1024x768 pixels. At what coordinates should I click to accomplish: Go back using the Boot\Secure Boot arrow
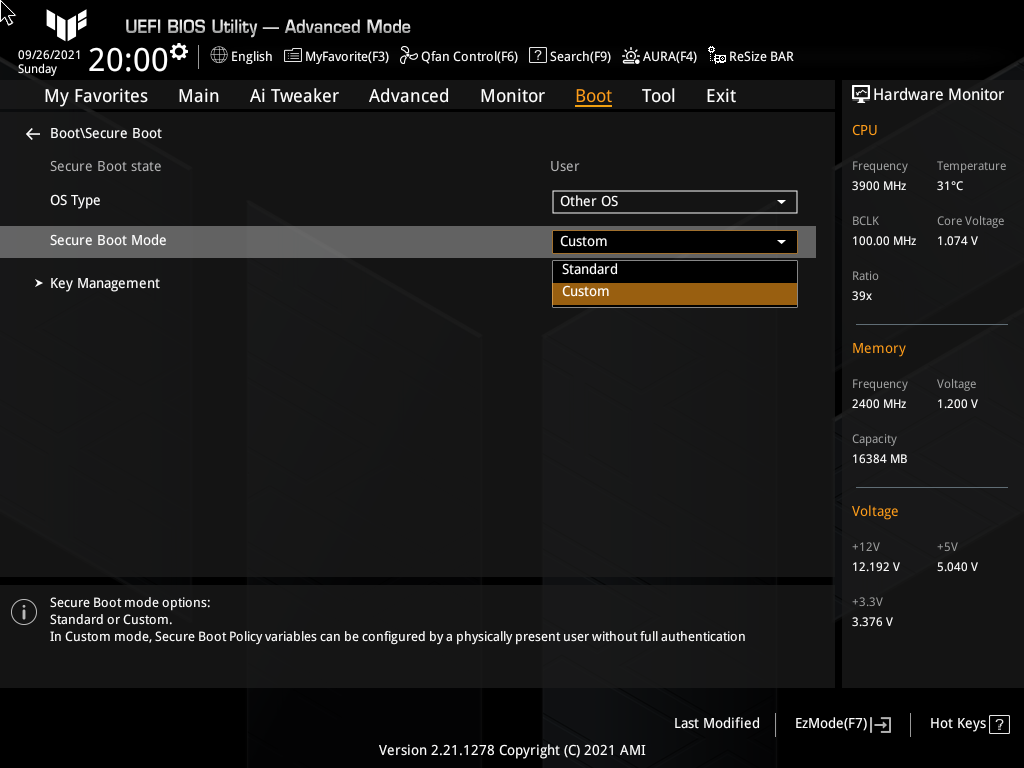[x=32, y=132]
